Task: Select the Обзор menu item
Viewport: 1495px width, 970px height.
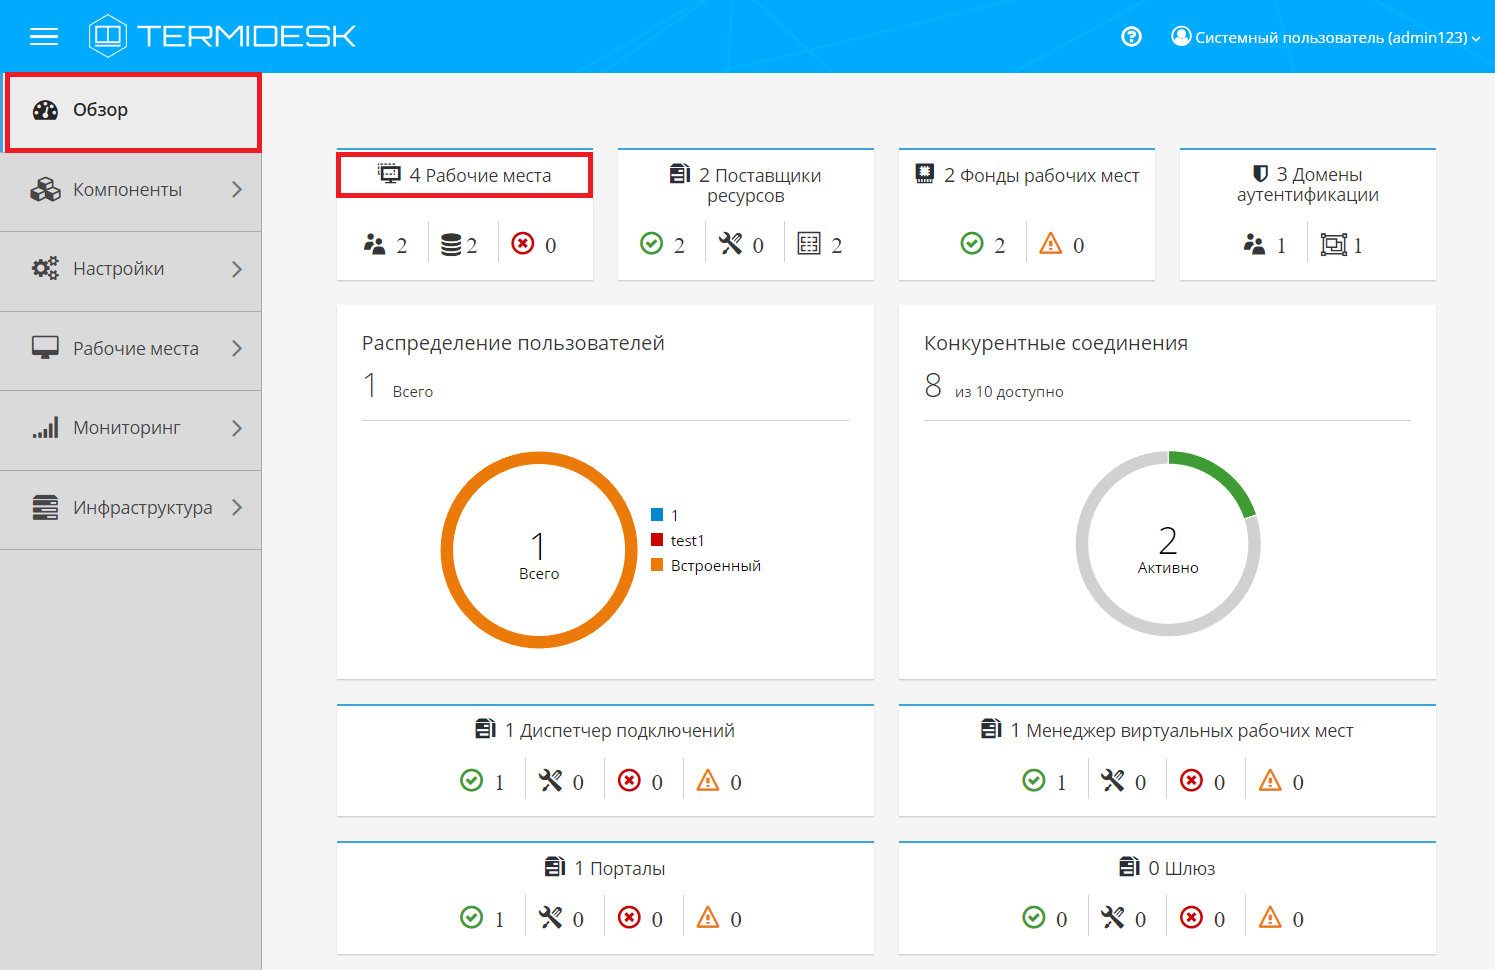Action: tap(100, 110)
